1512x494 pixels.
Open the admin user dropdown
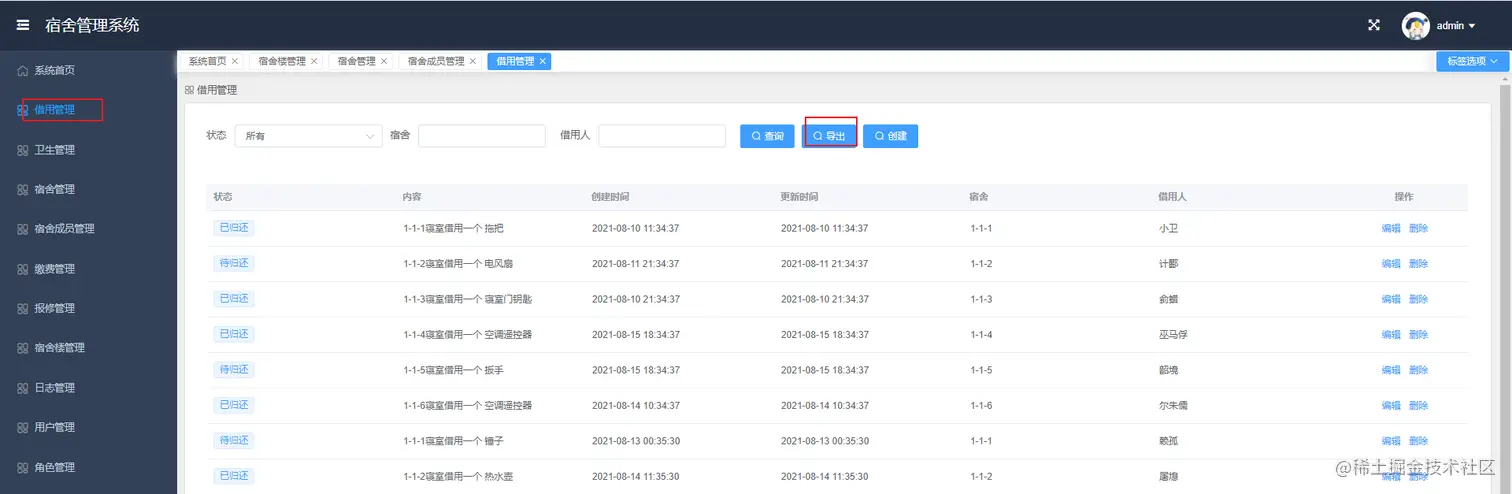[x=1456, y=26]
